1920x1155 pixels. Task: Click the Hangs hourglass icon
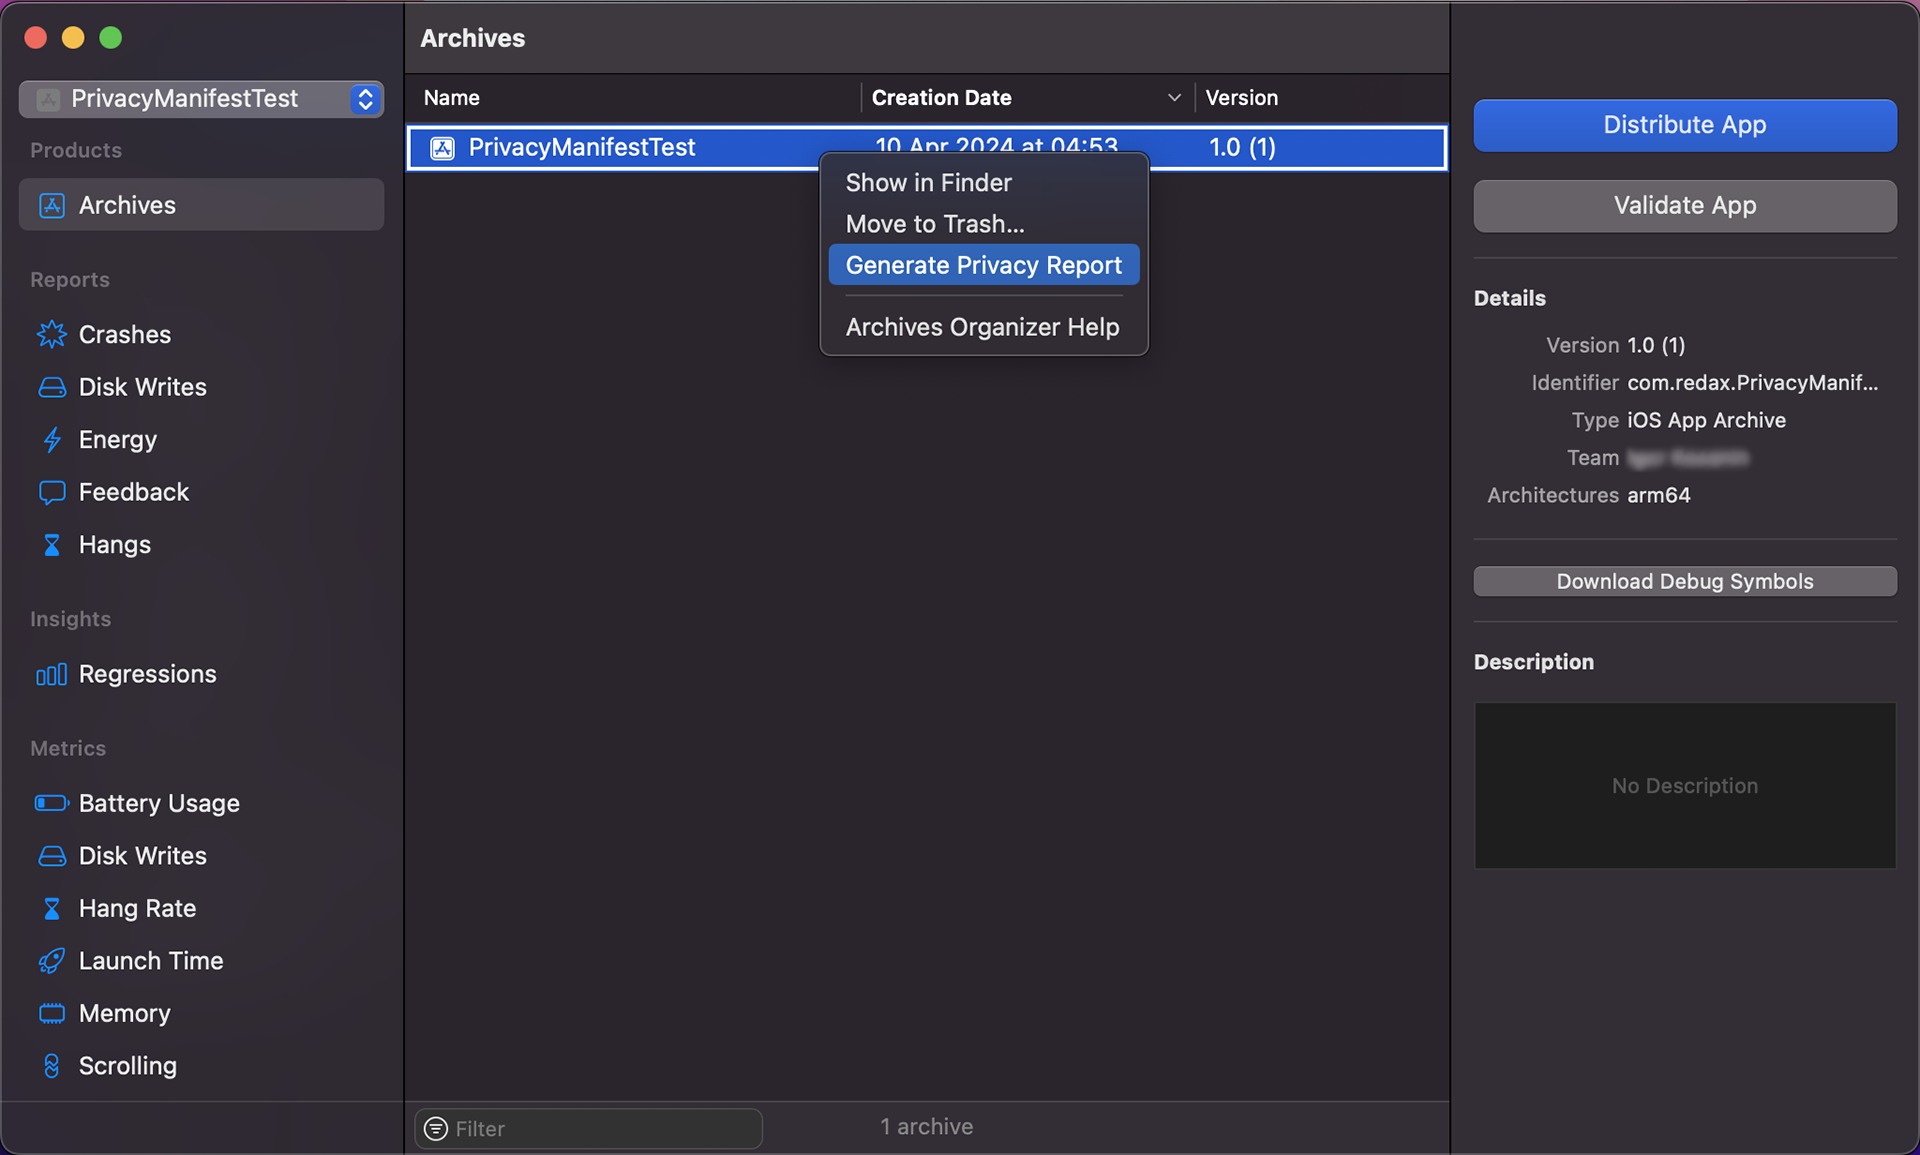pos(51,545)
